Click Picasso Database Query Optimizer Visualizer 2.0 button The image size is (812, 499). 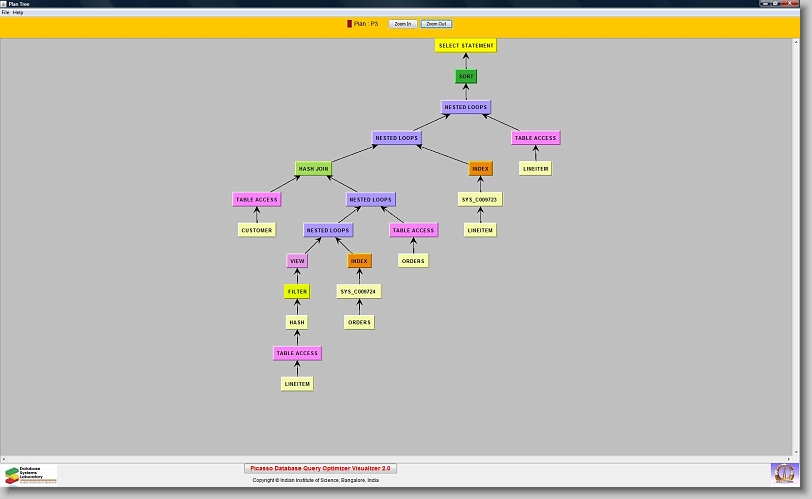click(x=321, y=468)
